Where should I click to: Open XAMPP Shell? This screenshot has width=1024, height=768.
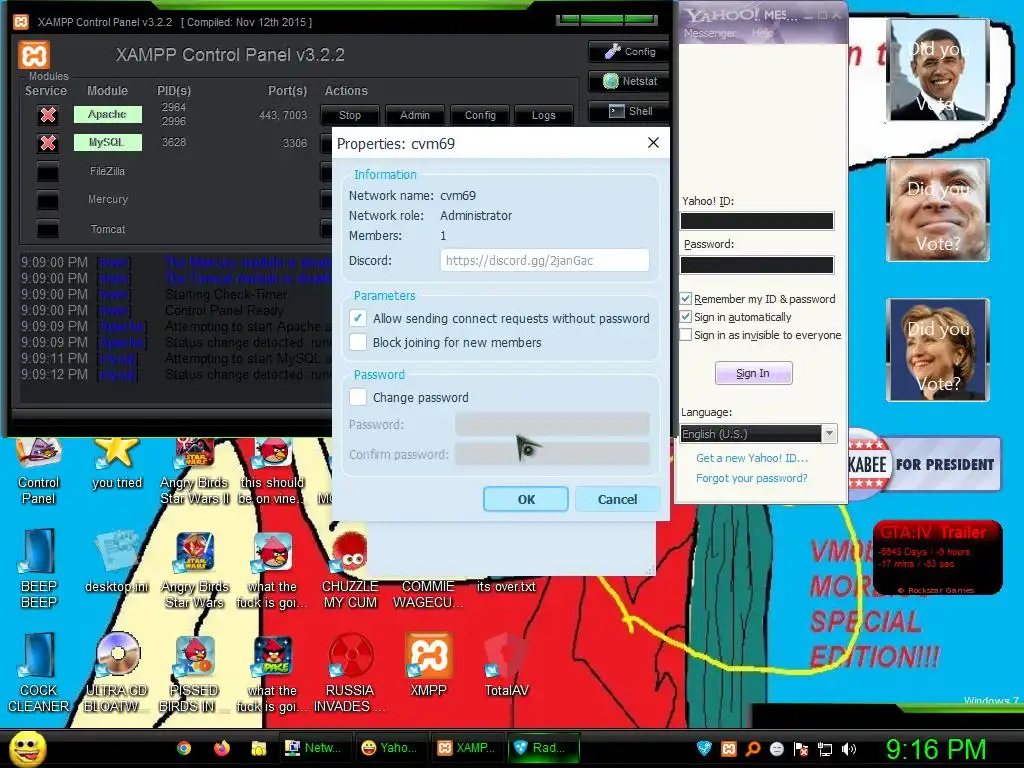[630, 111]
